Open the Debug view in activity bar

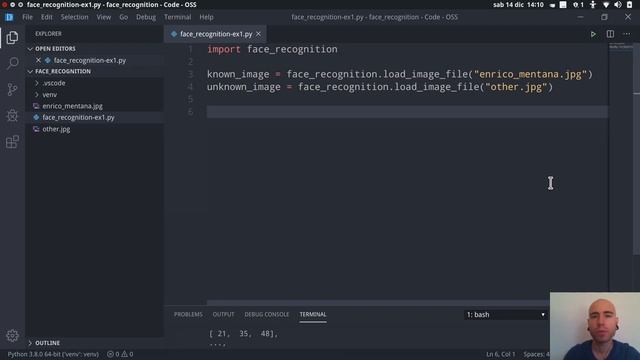pos(12,116)
